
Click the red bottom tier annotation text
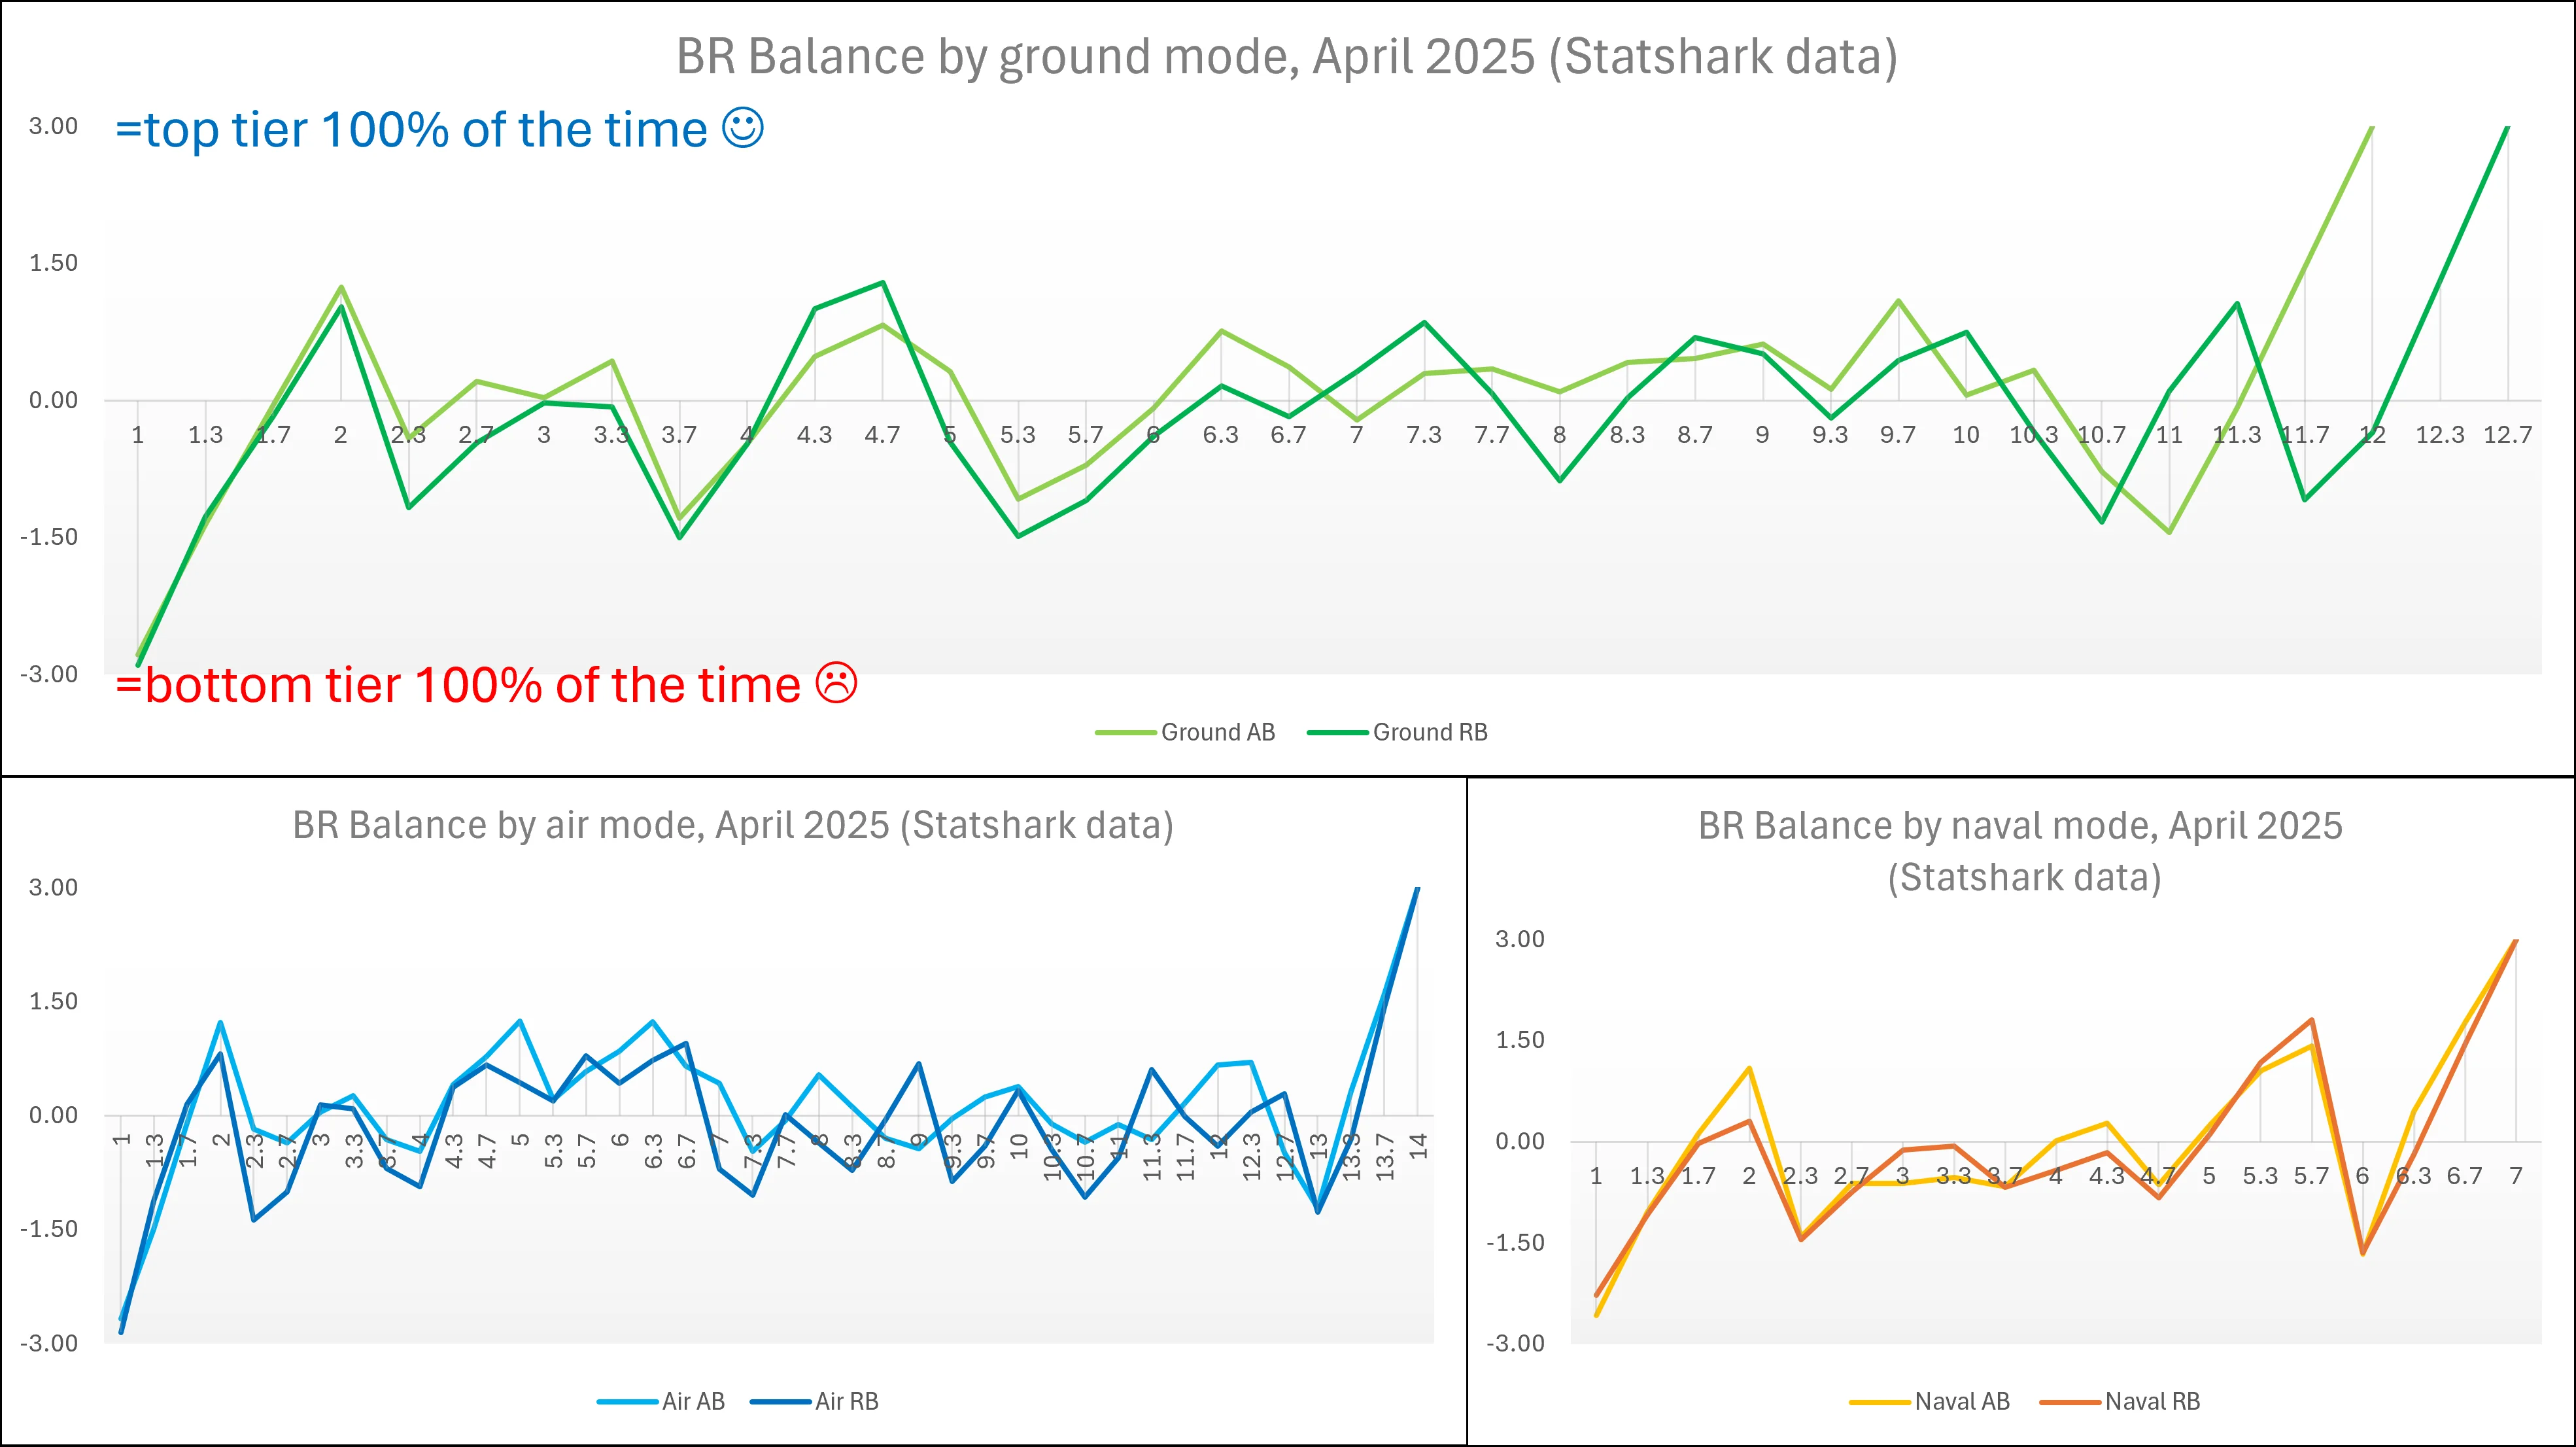coord(458,686)
